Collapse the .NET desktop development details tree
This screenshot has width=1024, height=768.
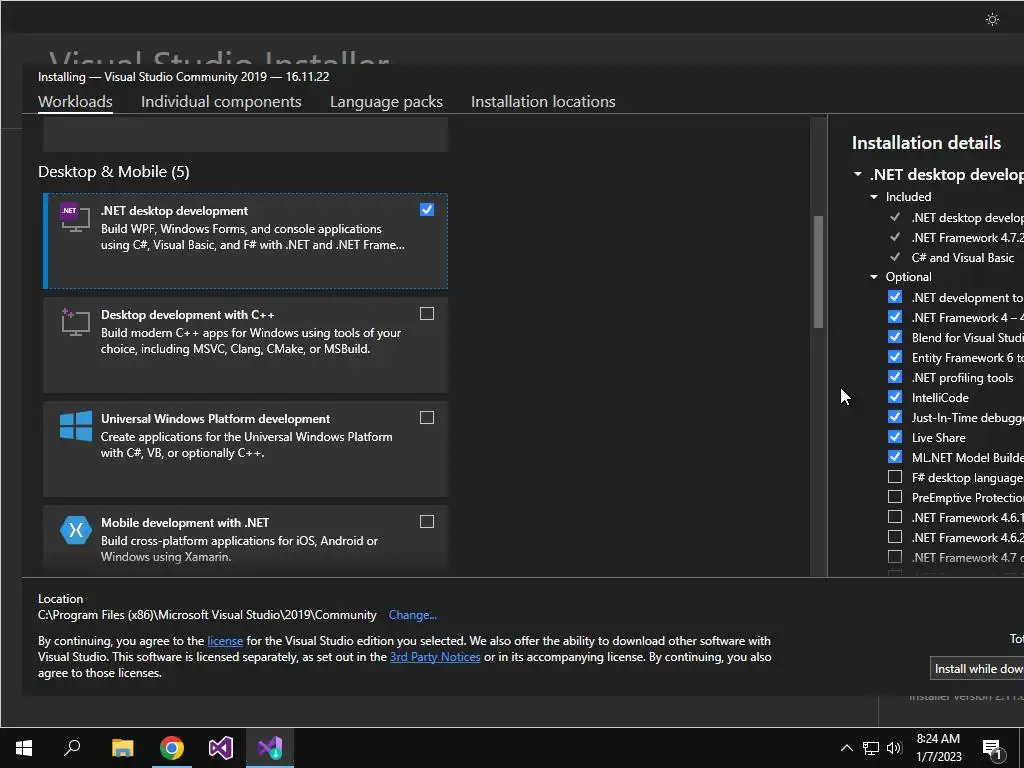[x=857, y=174]
